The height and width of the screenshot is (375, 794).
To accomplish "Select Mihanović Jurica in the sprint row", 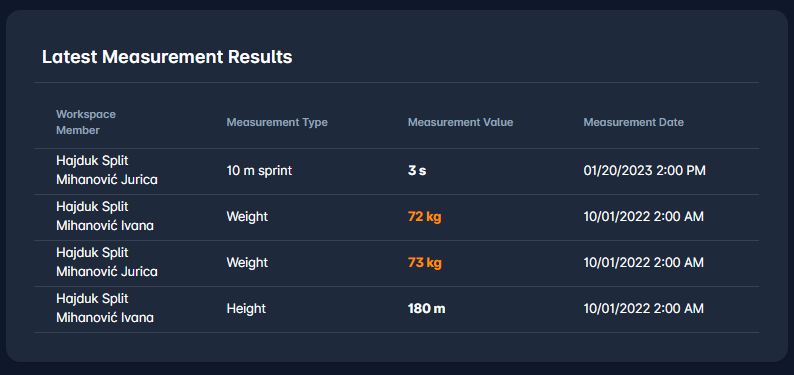I will (107, 180).
